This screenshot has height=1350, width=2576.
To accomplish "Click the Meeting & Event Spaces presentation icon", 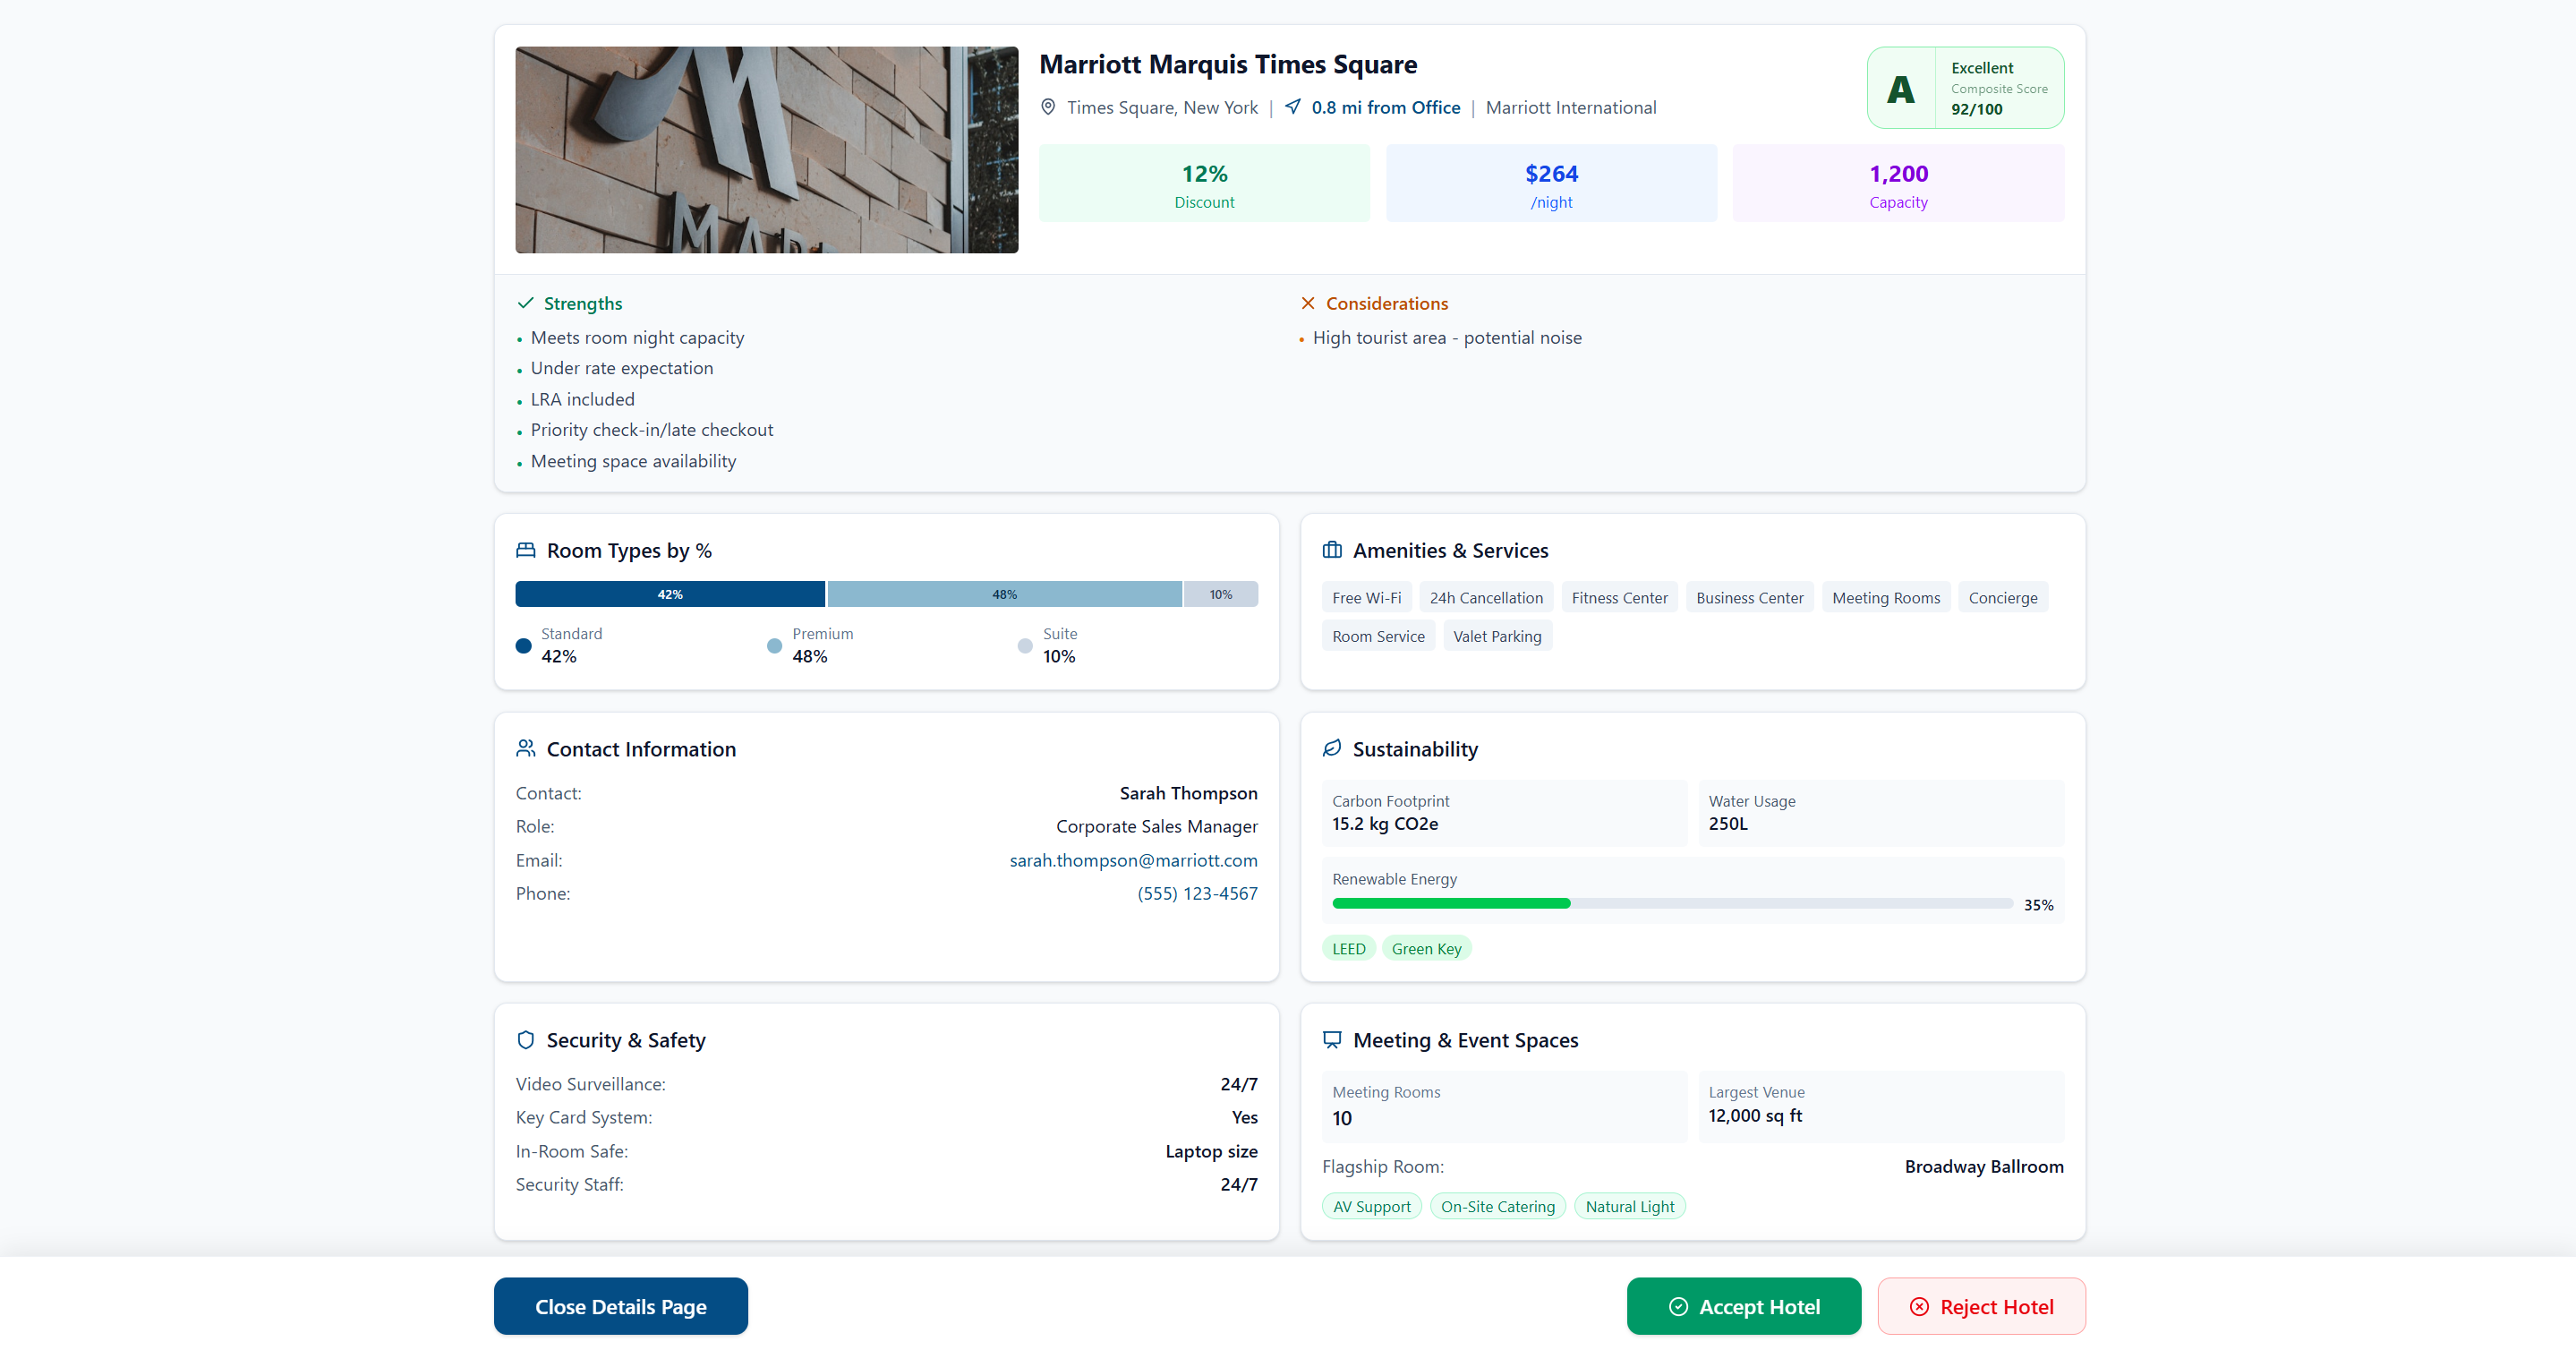I will pos(1332,1040).
